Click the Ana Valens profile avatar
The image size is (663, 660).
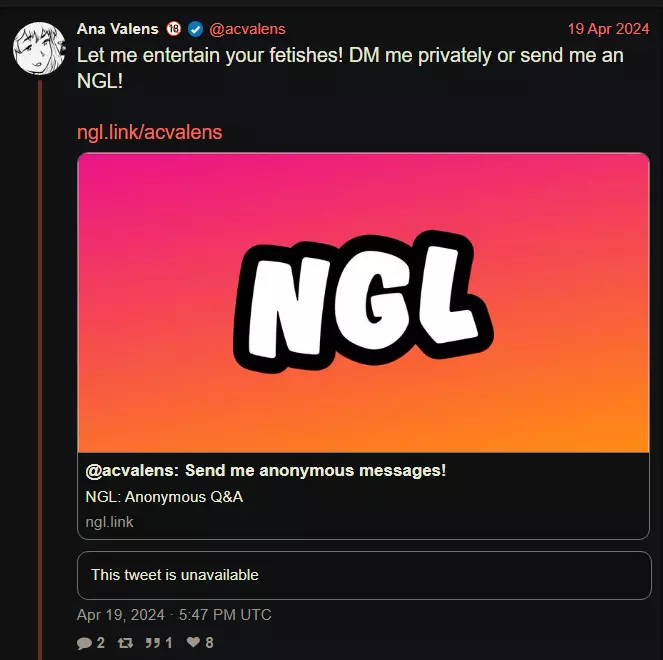point(39,49)
